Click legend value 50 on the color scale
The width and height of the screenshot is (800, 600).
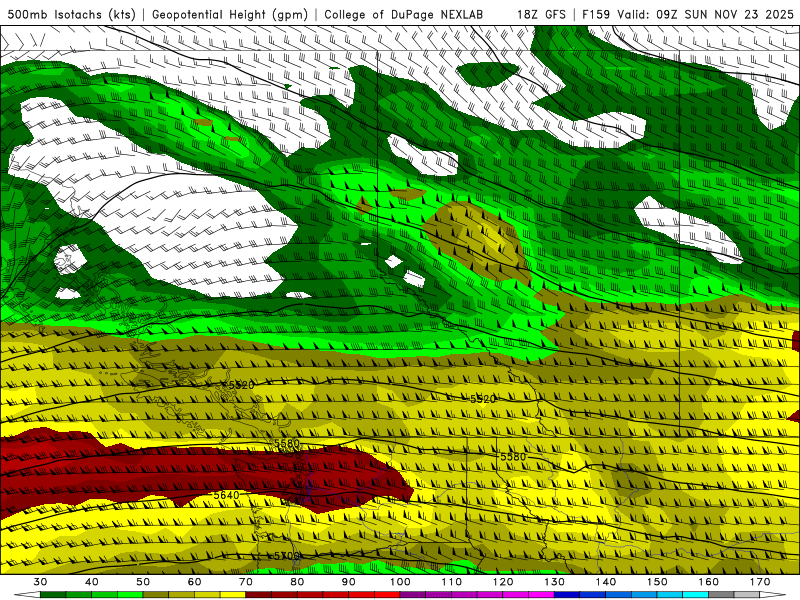(x=143, y=582)
